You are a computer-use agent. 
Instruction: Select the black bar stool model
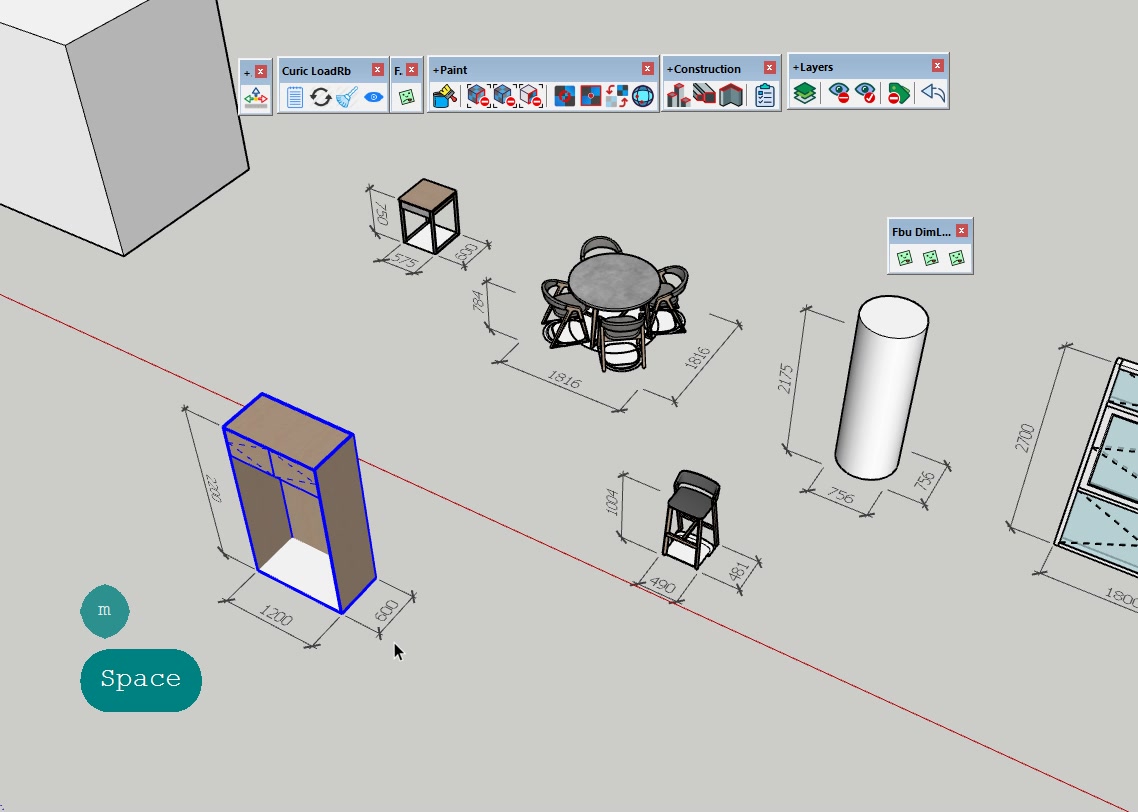tap(692, 519)
